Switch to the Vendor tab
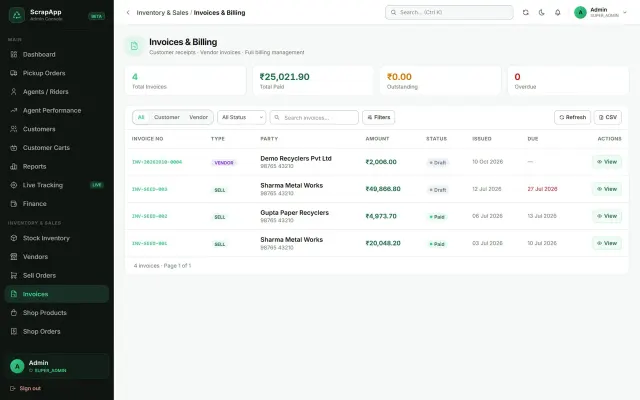 (199, 117)
